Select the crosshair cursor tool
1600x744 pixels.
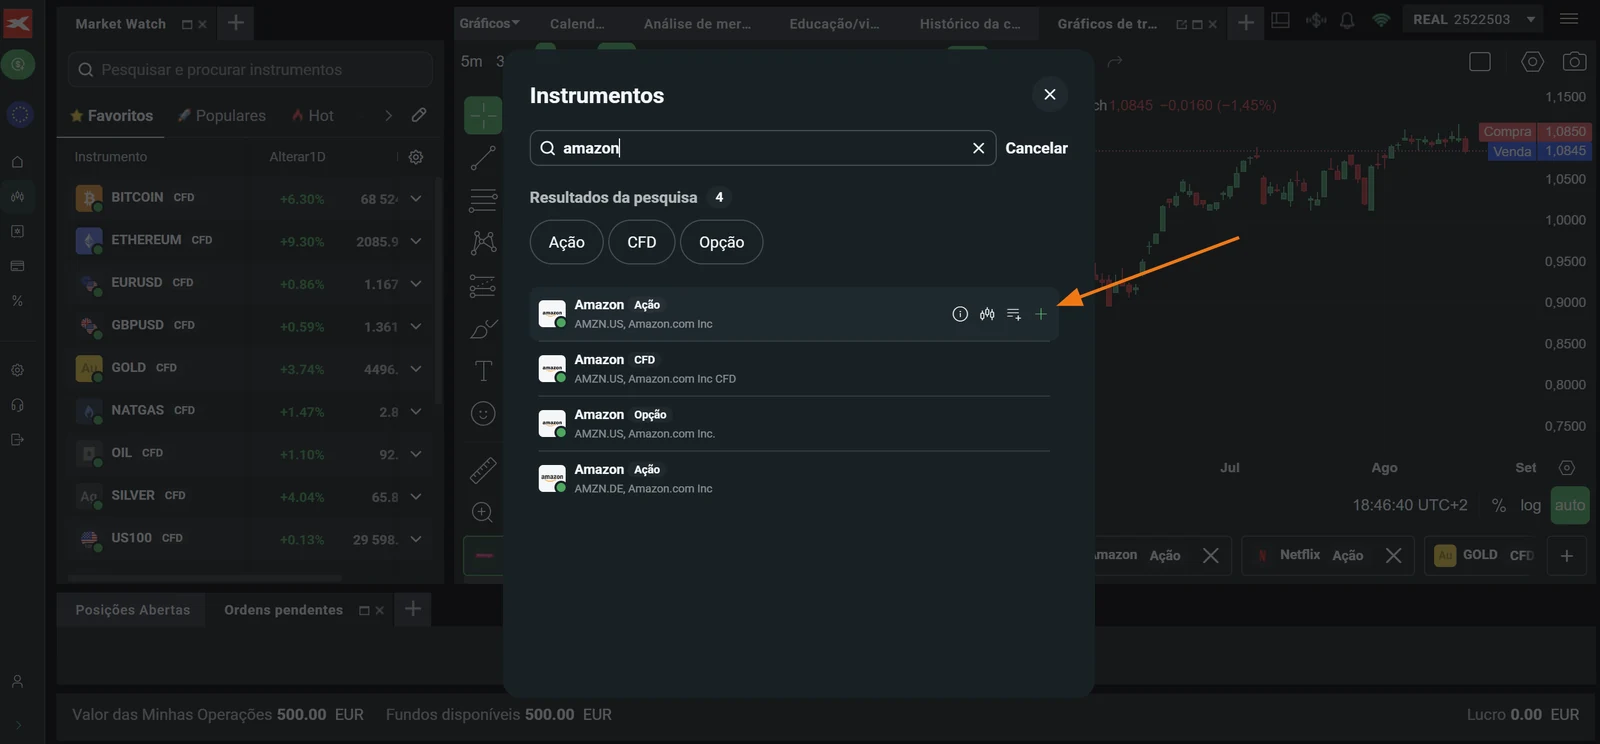(483, 115)
